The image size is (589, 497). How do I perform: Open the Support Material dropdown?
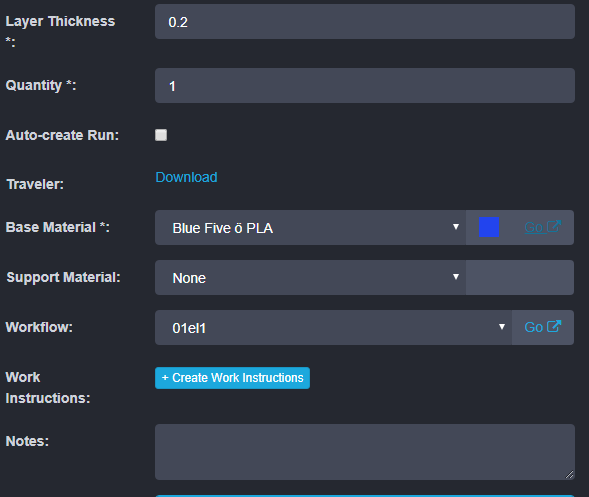coord(310,278)
